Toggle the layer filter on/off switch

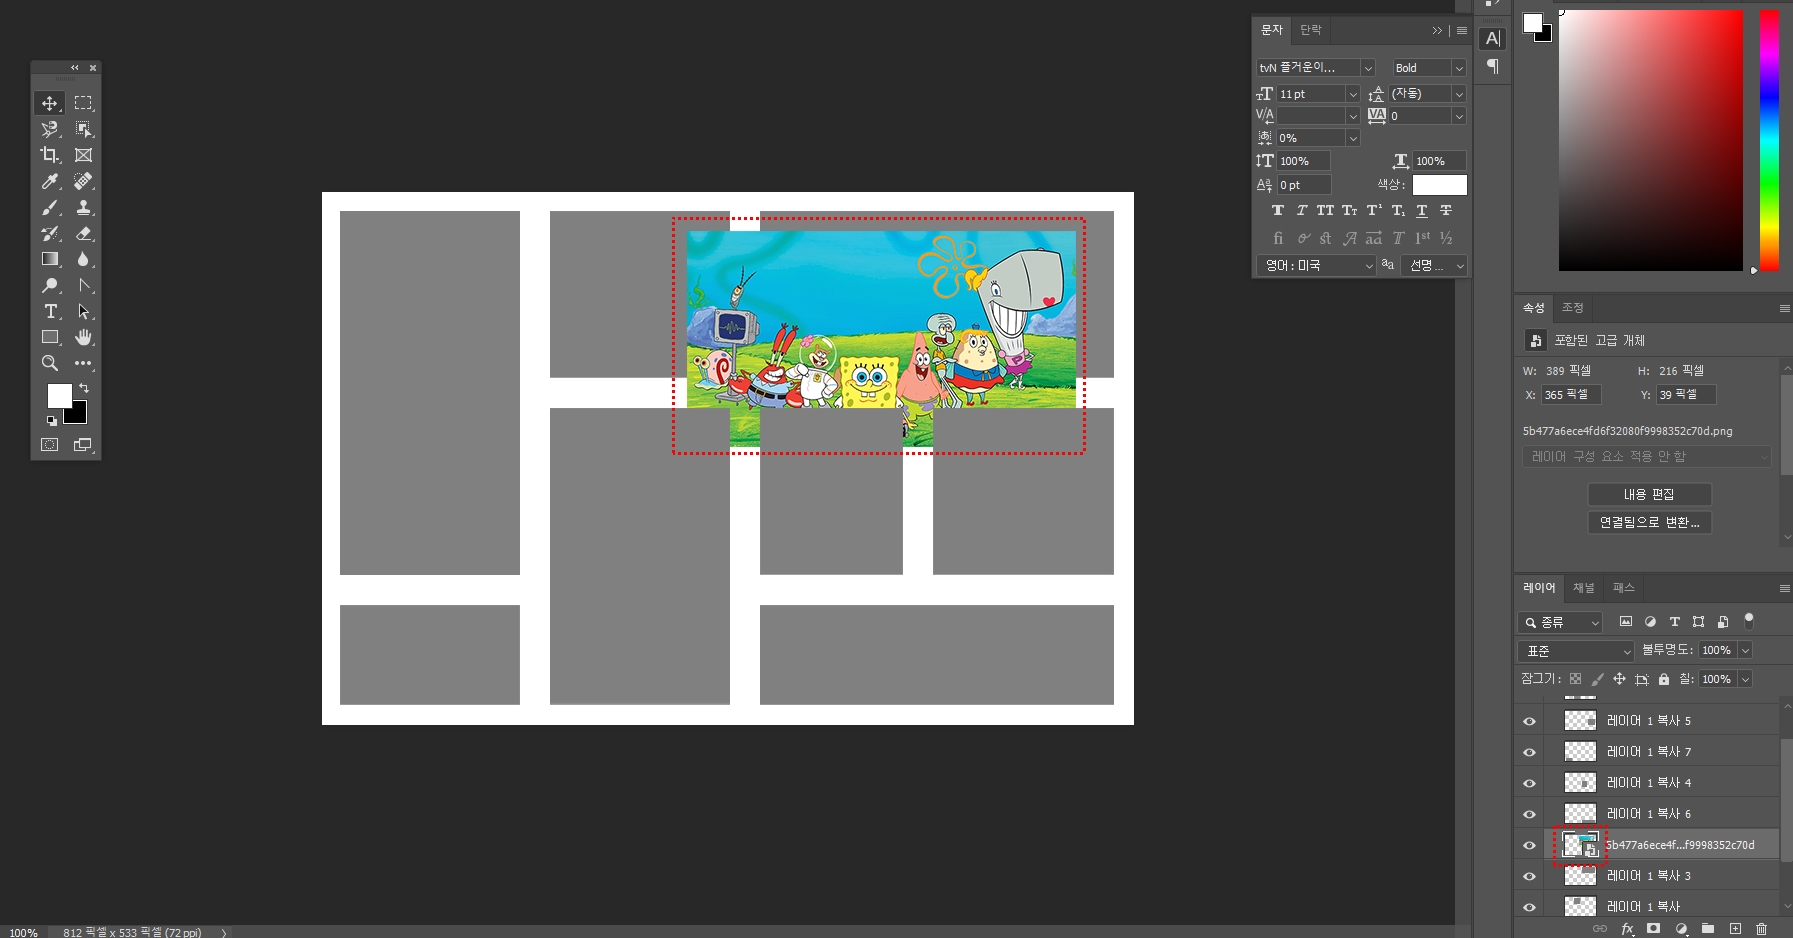point(1749,621)
